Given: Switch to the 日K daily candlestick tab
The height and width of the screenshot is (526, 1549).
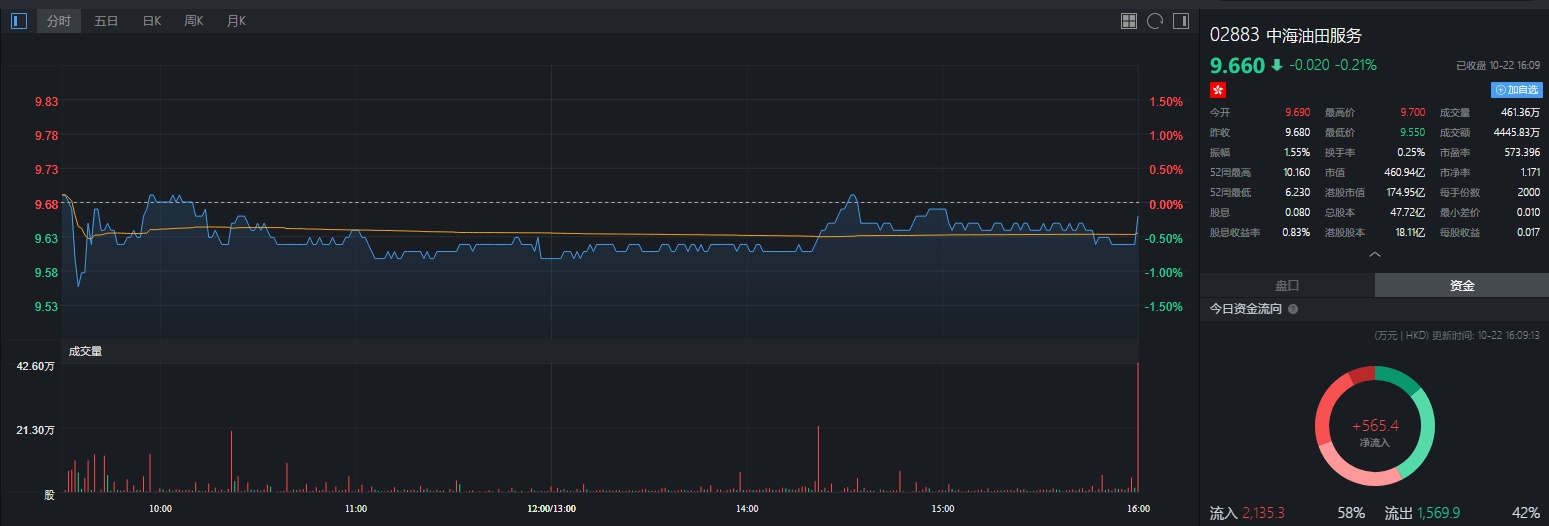Looking at the screenshot, I should pyautogui.click(x=151, y=20).
